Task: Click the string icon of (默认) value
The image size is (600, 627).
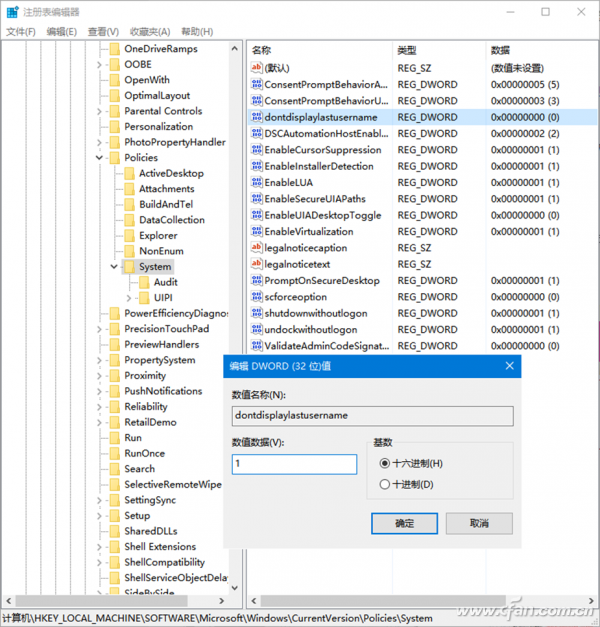Action: [x=256, y=68]
